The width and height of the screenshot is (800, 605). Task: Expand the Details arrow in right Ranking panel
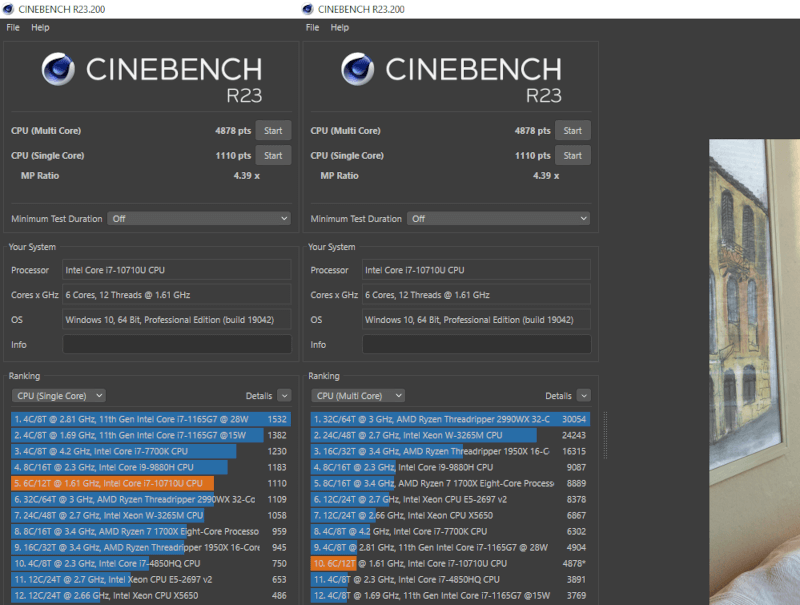(584, 396)
